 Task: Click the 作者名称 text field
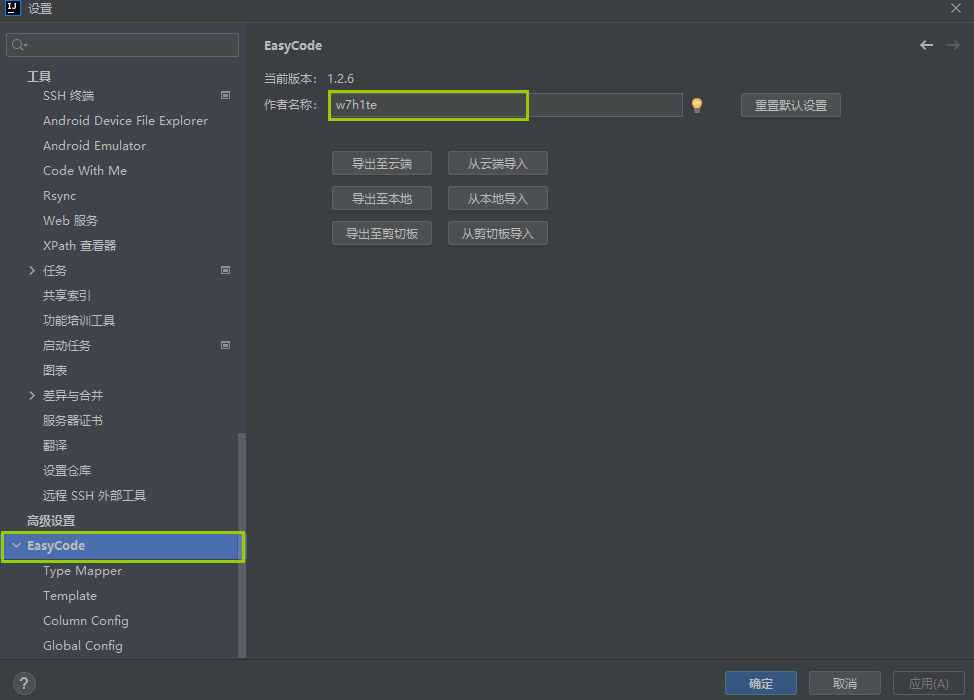[506, 105]
